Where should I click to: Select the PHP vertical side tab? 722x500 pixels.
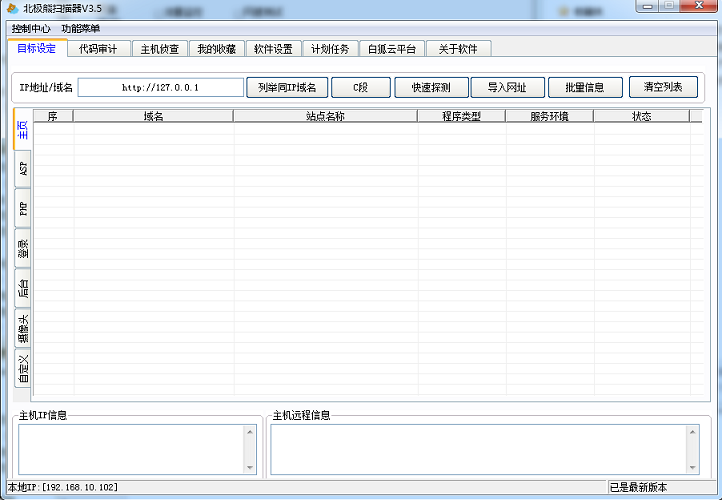tap(23, 208)
